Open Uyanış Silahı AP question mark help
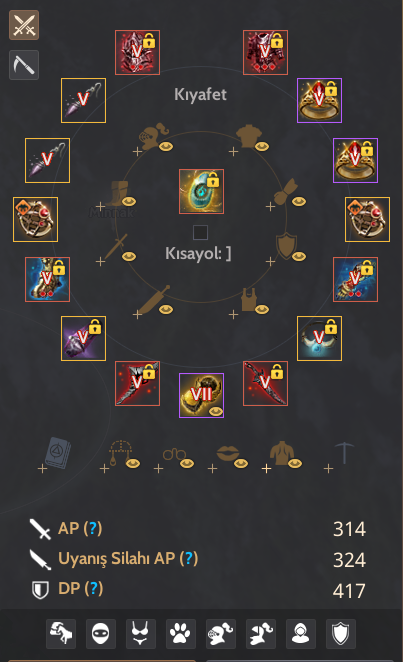The height and width of the screenshot is (662, 403). (x=189, y=558)
